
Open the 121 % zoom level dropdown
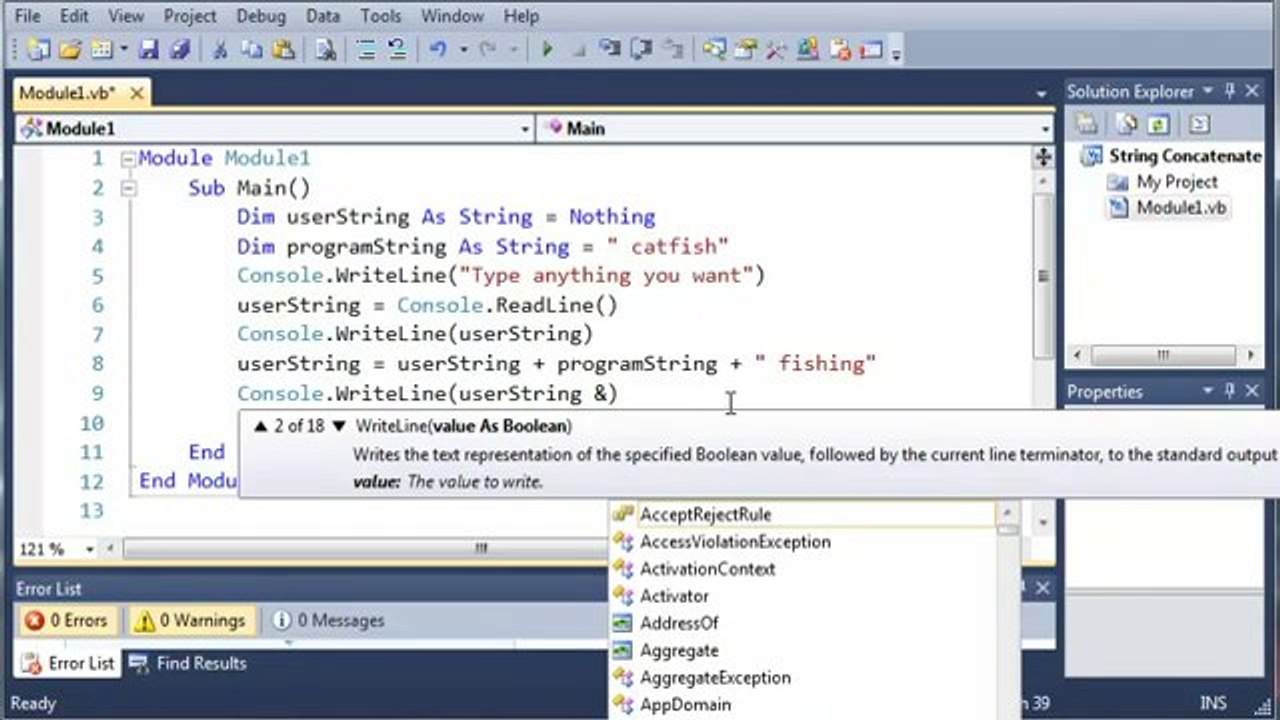[90, 549]
